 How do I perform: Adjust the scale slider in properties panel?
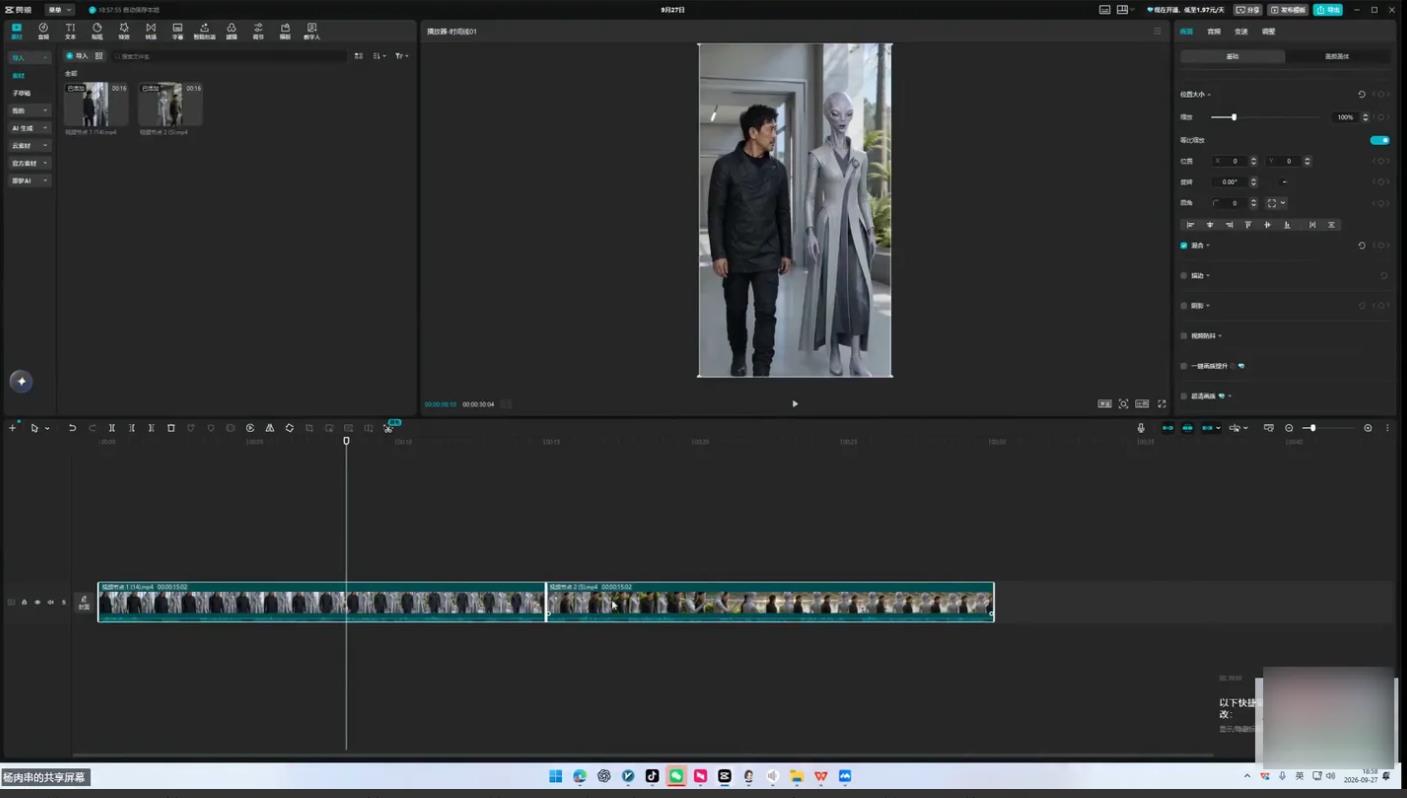[1265, 117]
